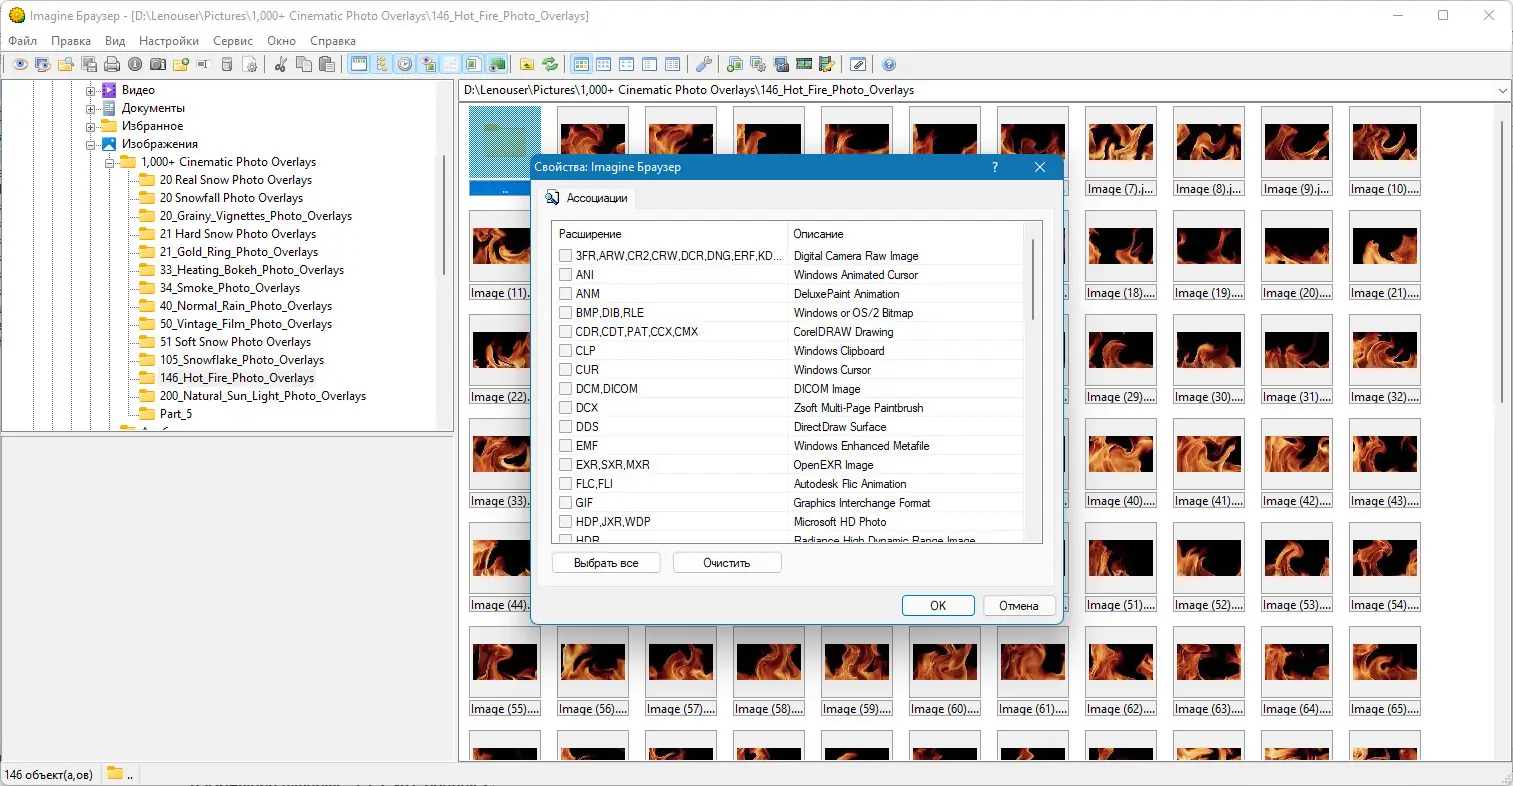Open the Вид menu
The height and width of the screenshot is (786, 1513).
click(x=115, y=41)
